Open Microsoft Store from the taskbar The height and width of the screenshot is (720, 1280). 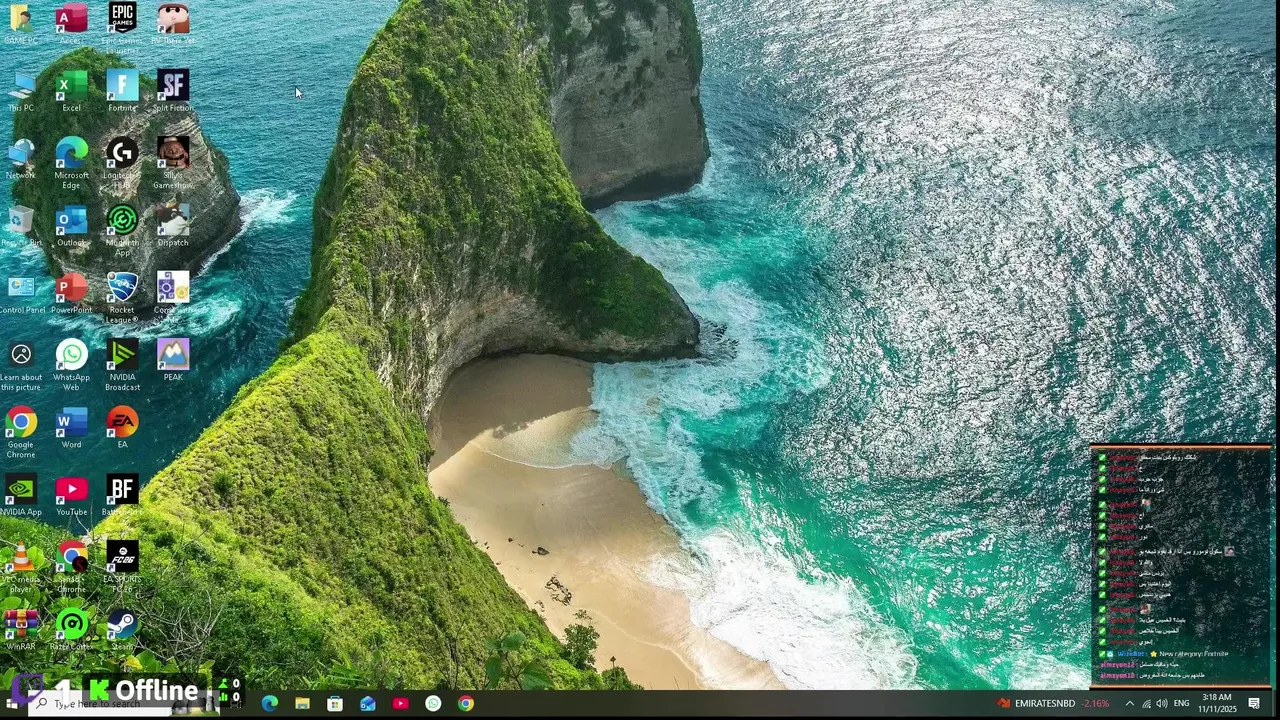[335, 704]
